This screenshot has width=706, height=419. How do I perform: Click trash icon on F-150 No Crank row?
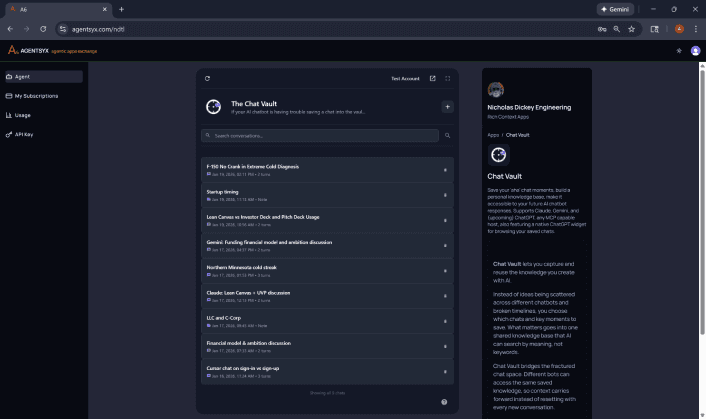click(x=445, y=170)
